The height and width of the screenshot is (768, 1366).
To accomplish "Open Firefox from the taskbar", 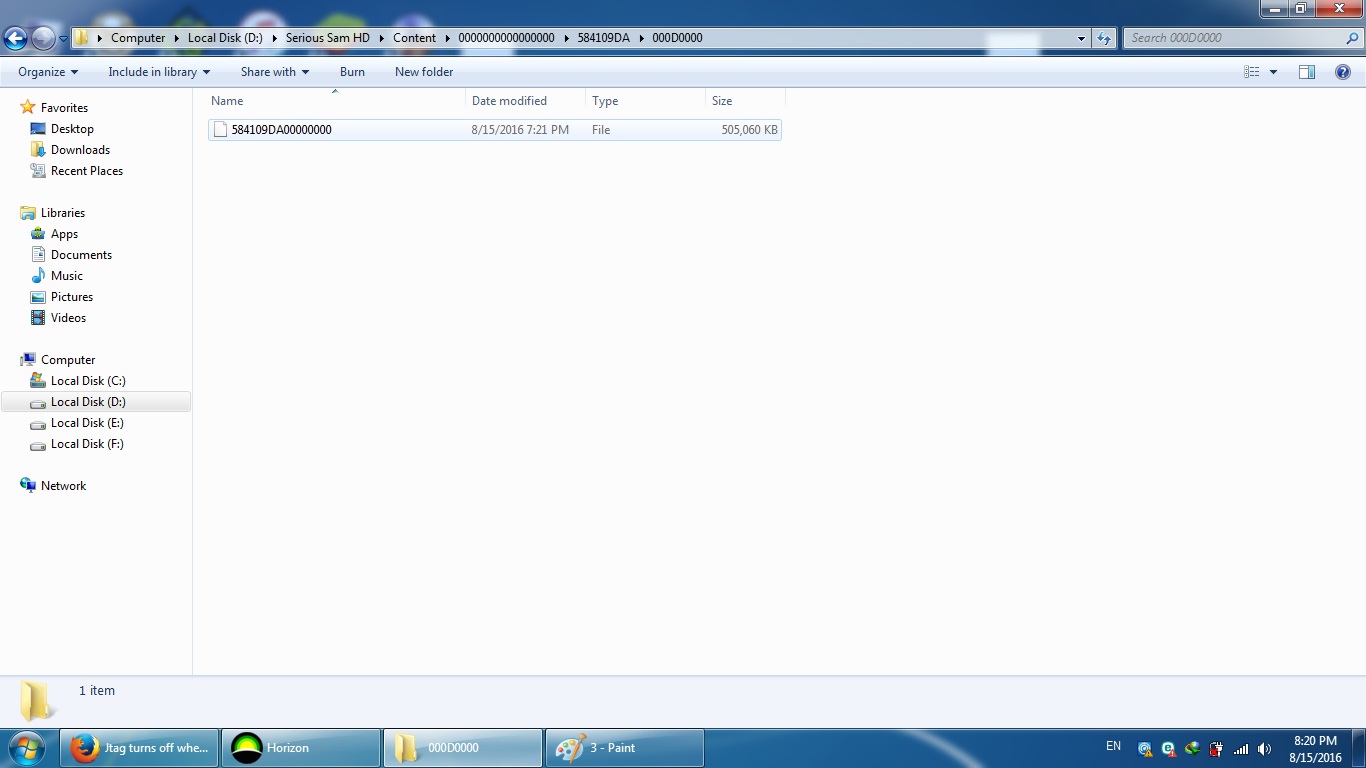I will pyautogui.click(x=140, y=748).
